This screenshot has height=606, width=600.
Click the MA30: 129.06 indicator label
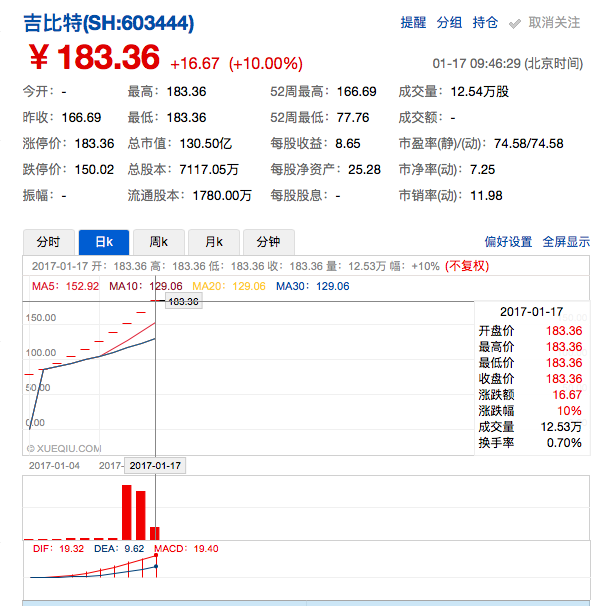pos(312,286)
